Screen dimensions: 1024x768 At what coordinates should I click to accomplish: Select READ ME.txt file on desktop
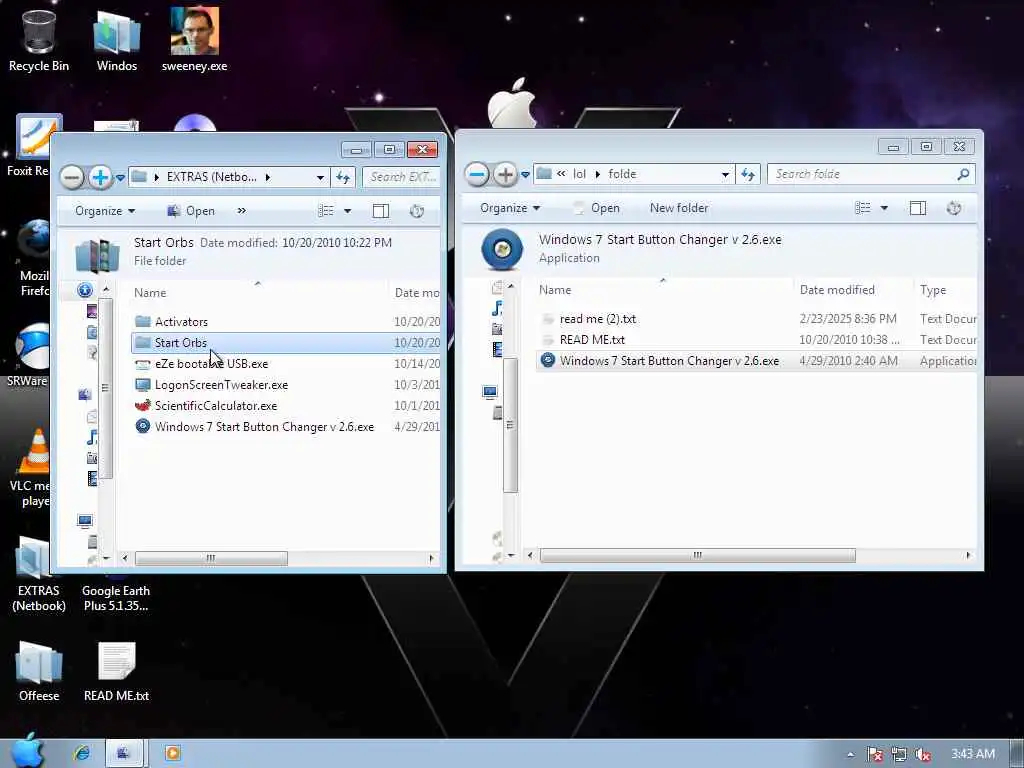coord(116,671)
